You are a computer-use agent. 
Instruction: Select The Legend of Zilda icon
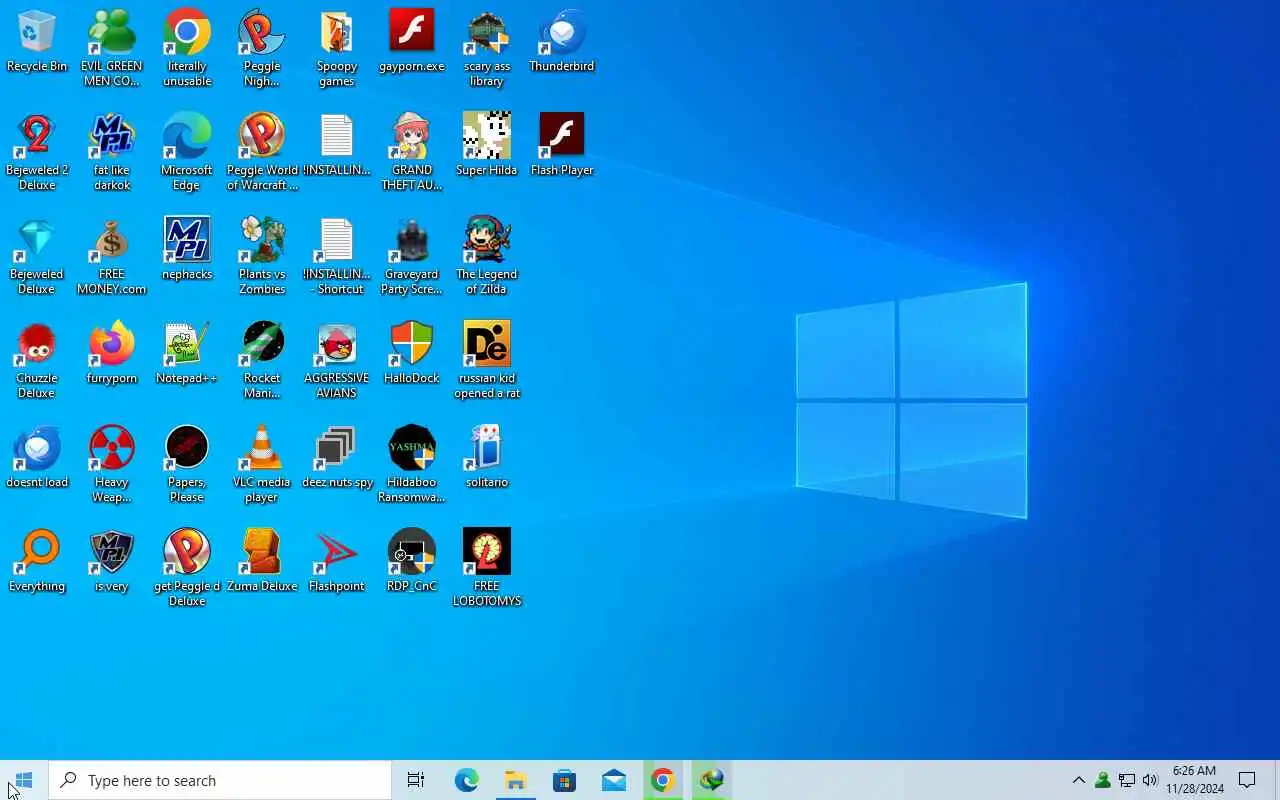point(487,257)
